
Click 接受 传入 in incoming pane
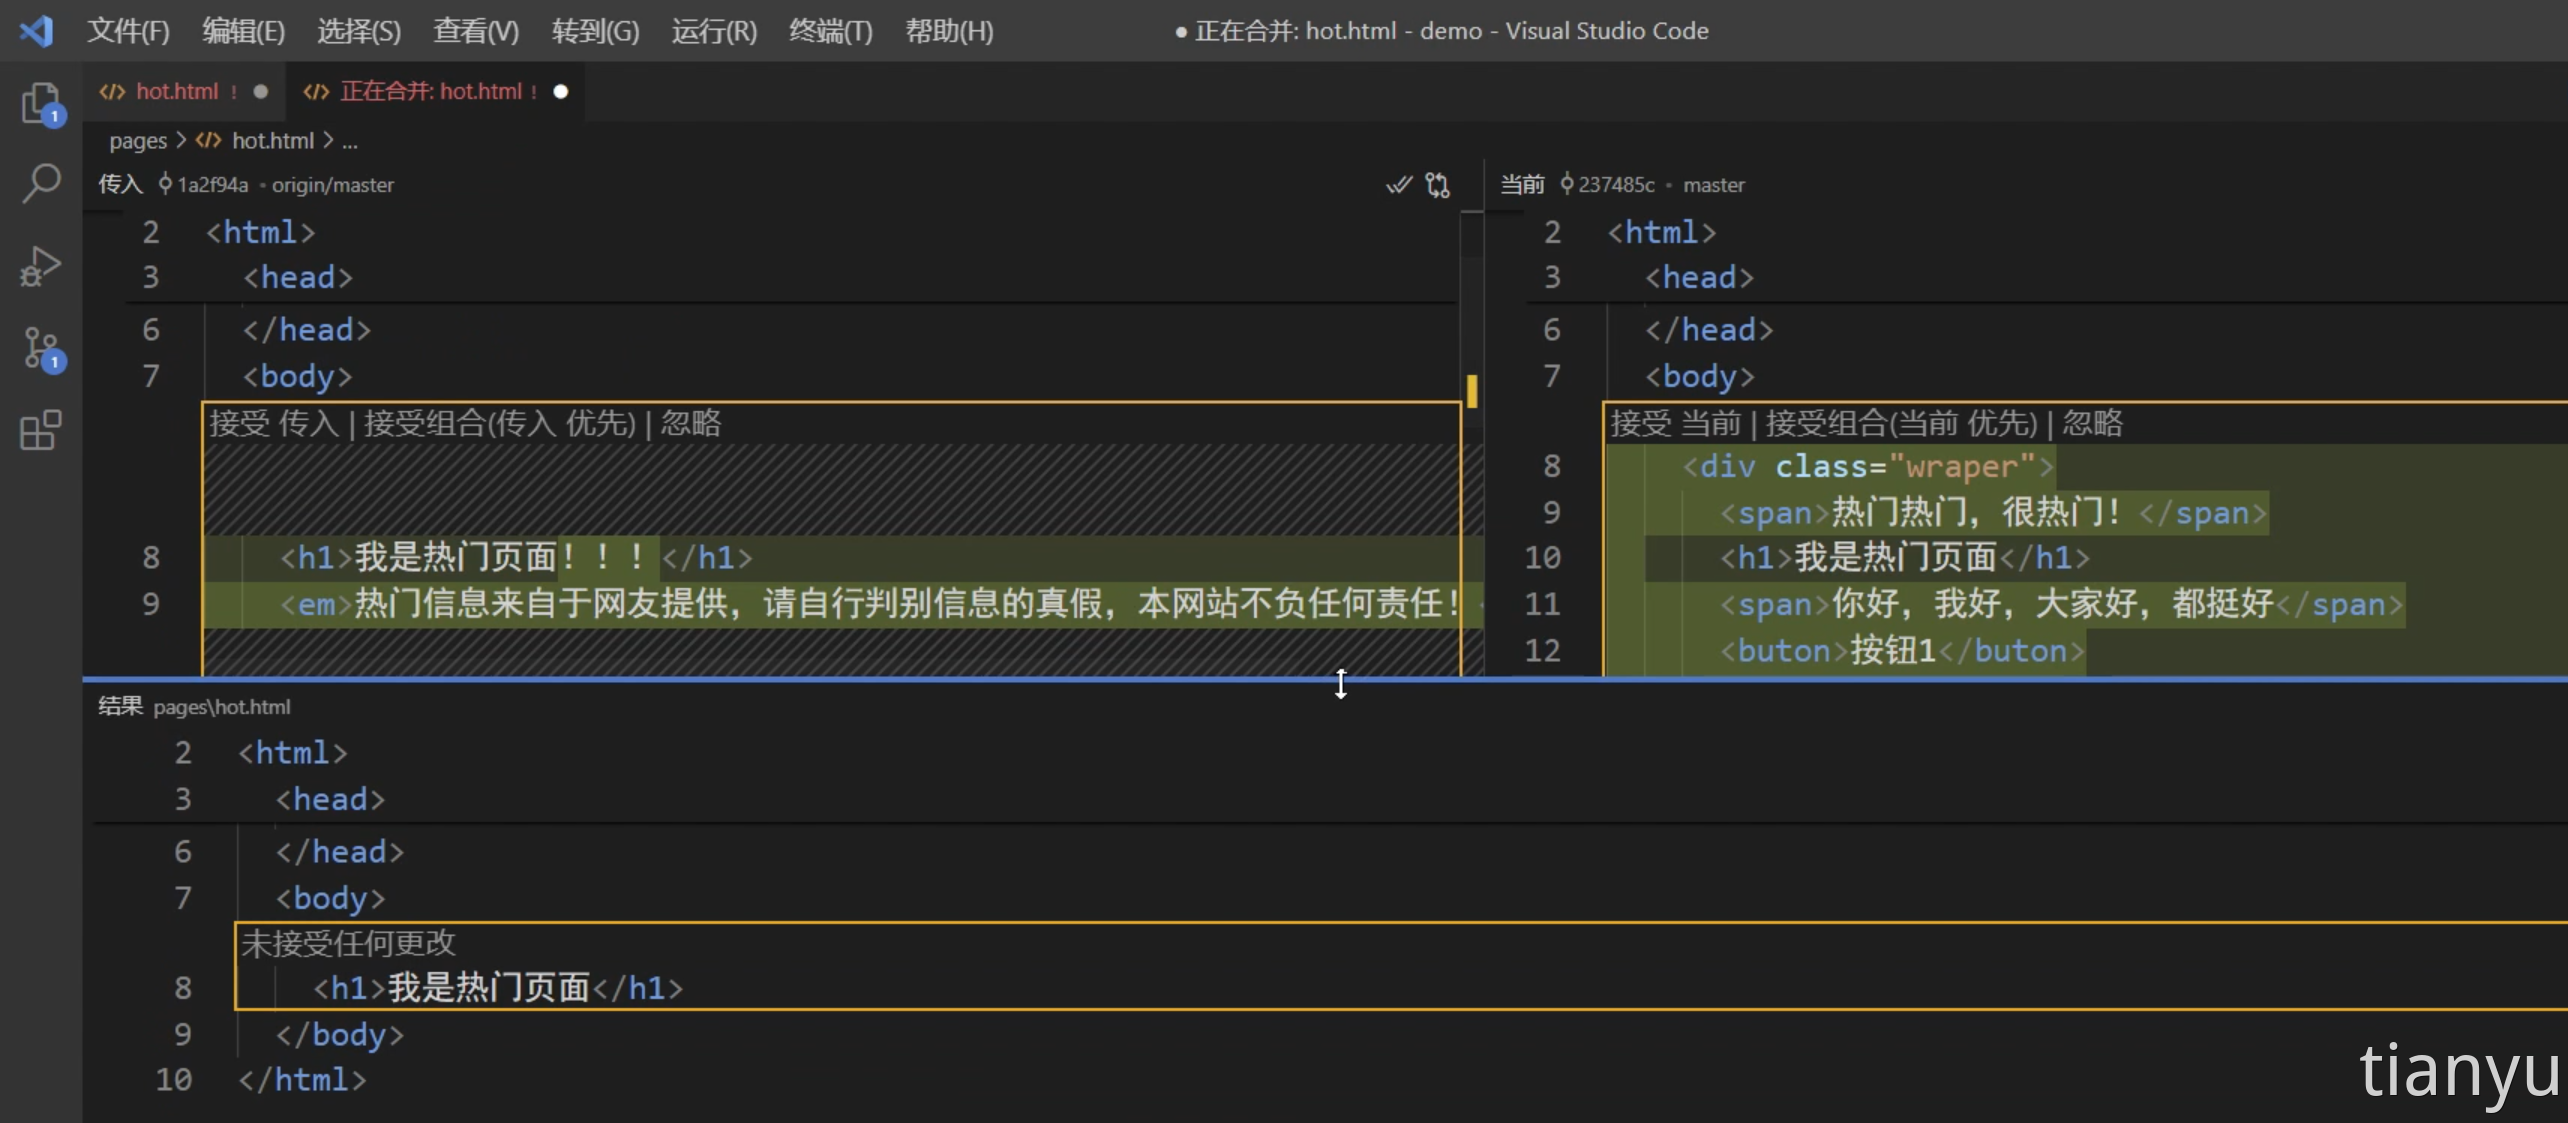275,423
